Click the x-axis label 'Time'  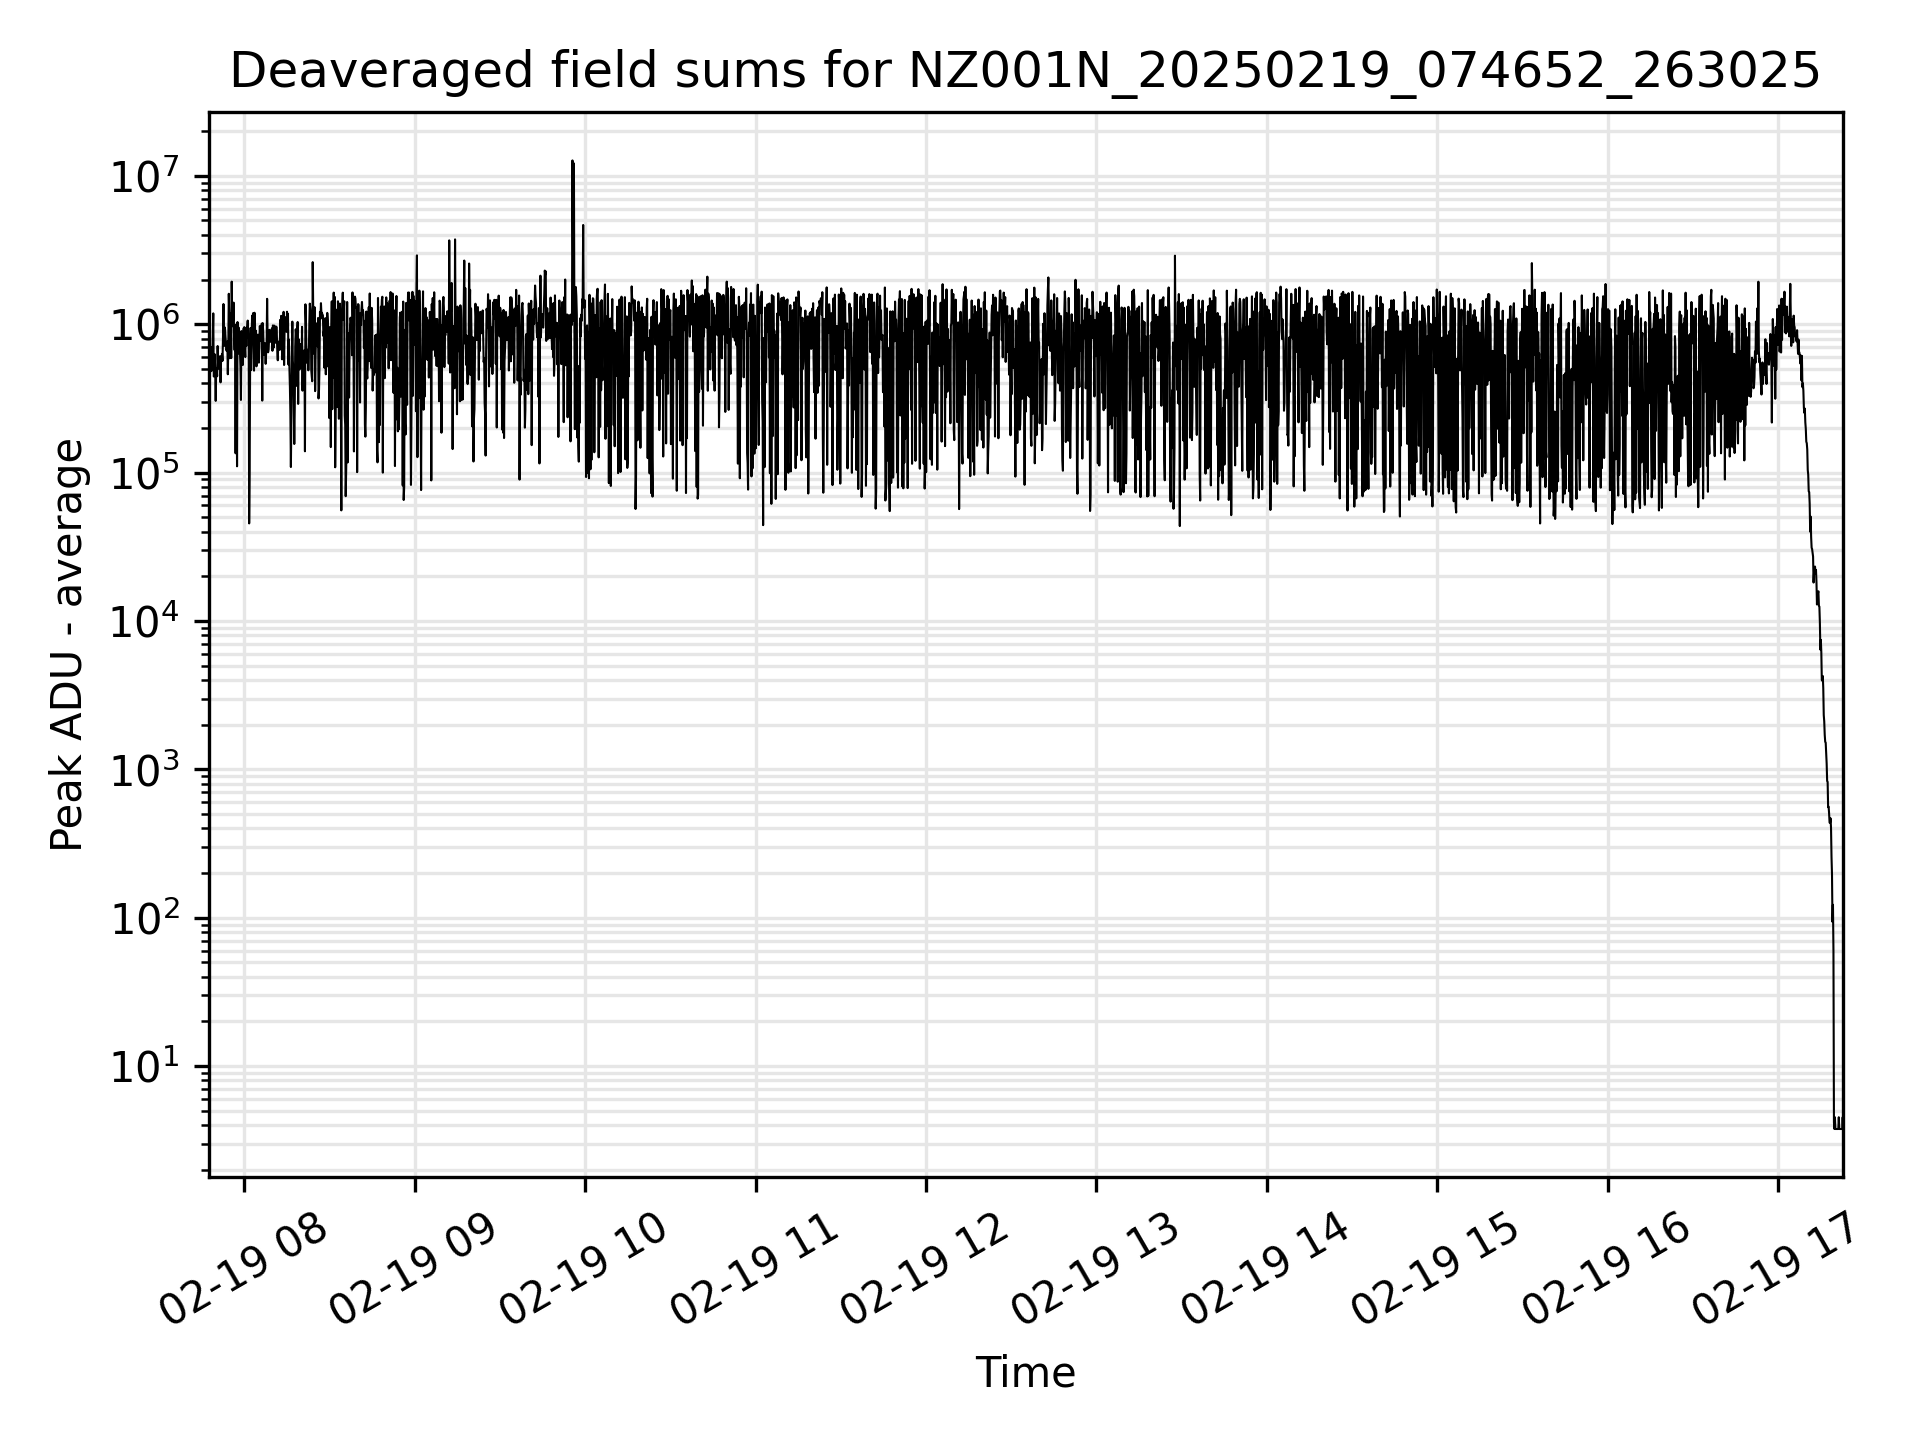tap(1025, 1373)
